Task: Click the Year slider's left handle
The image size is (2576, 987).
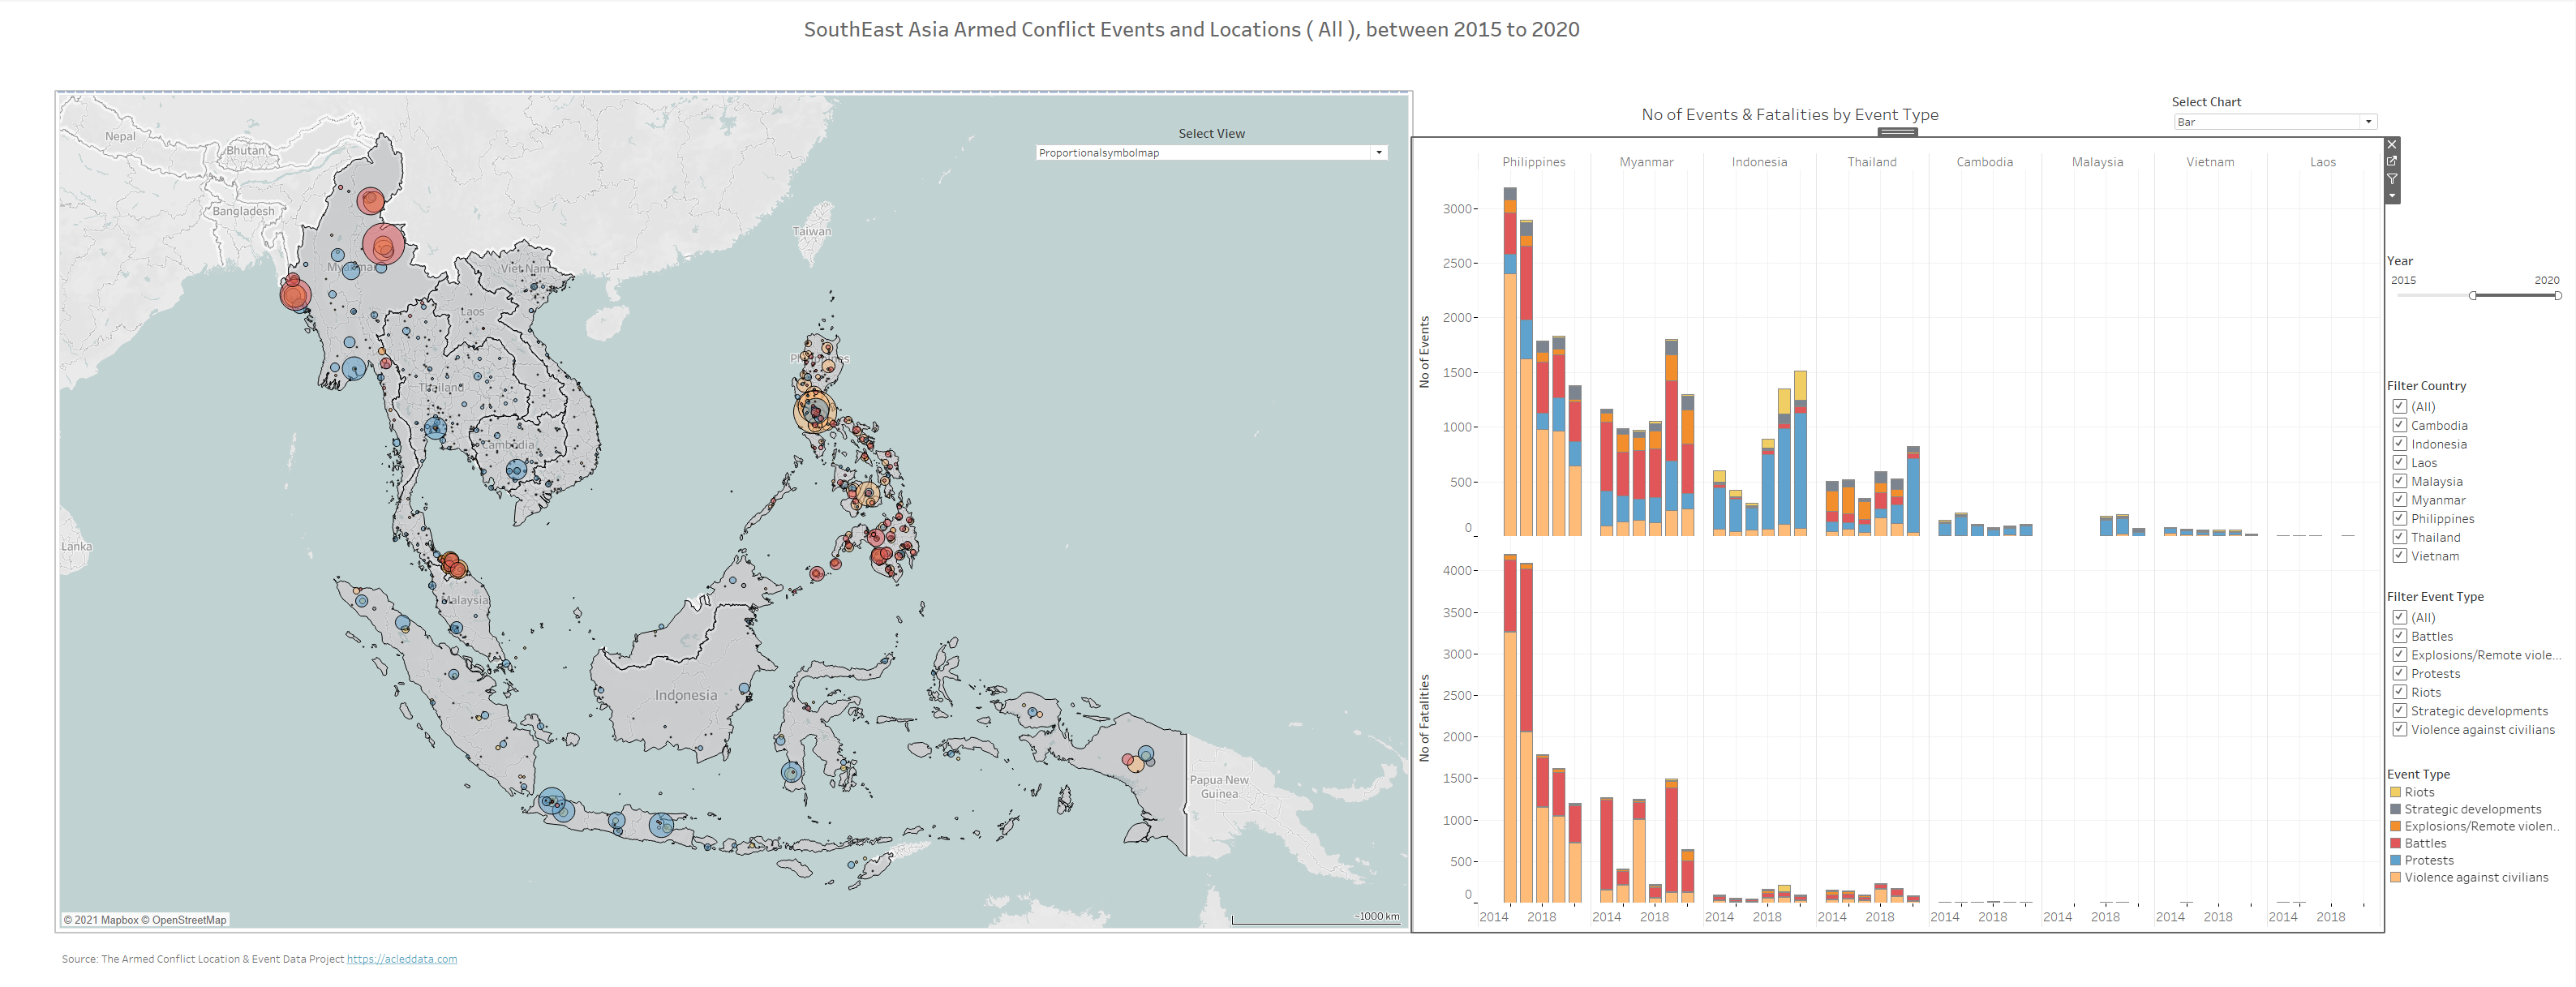Action: pos(2473,296)
